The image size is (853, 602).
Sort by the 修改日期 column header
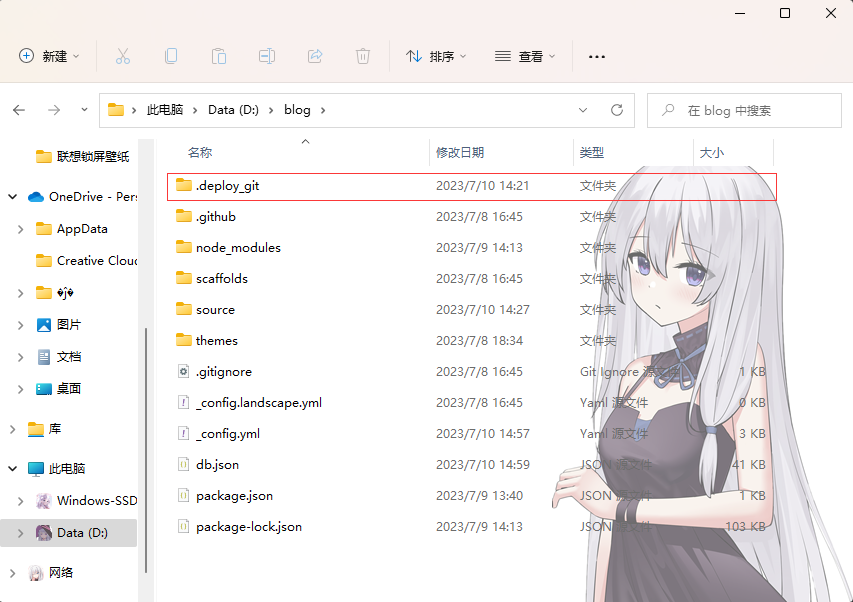(x=460, y=152)
